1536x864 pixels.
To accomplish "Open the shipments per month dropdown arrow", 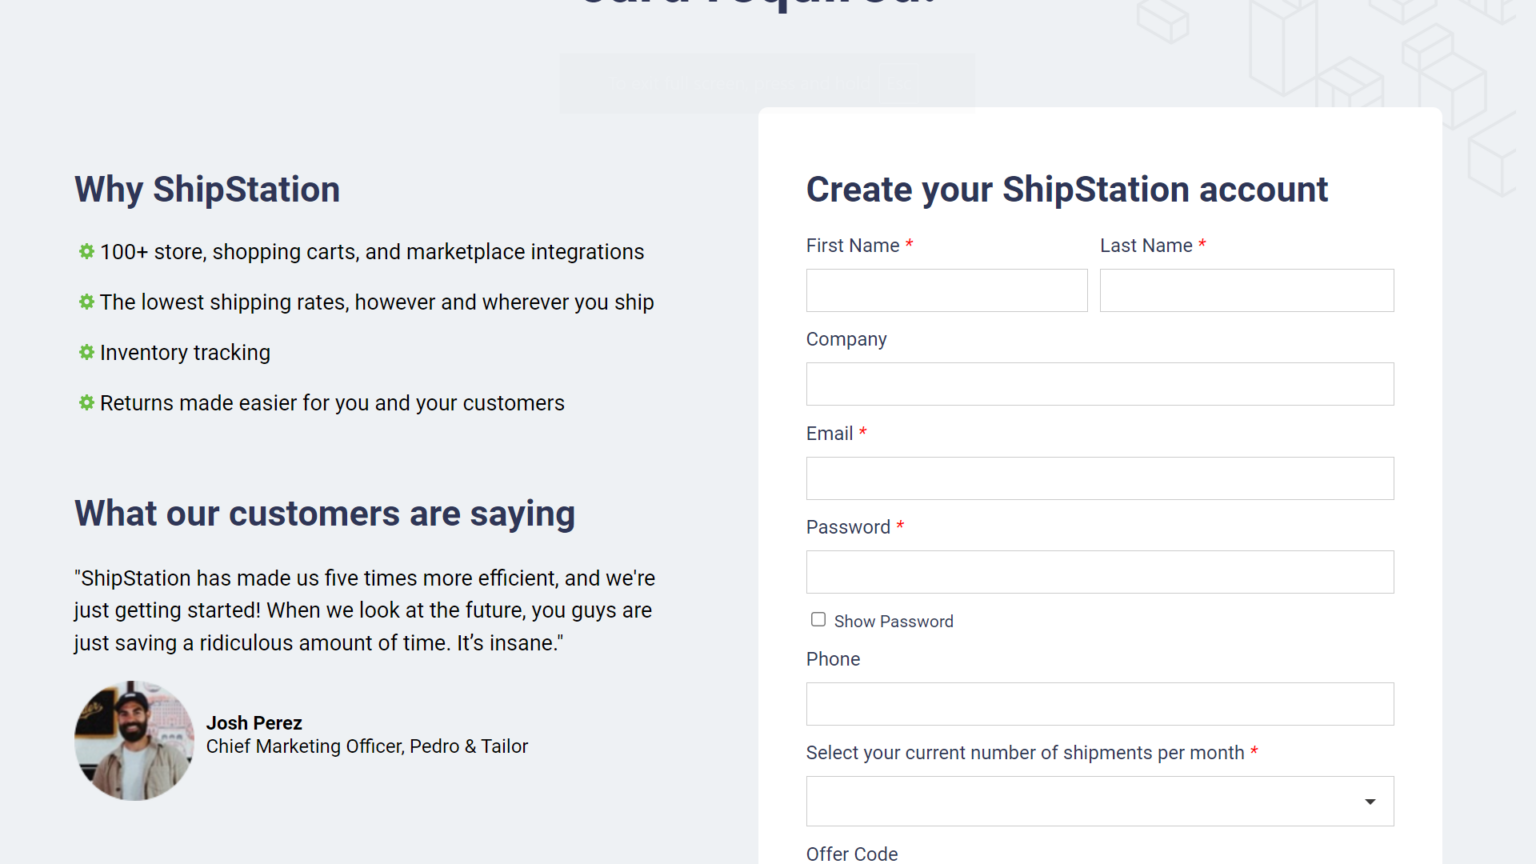I will point(1370,802).
